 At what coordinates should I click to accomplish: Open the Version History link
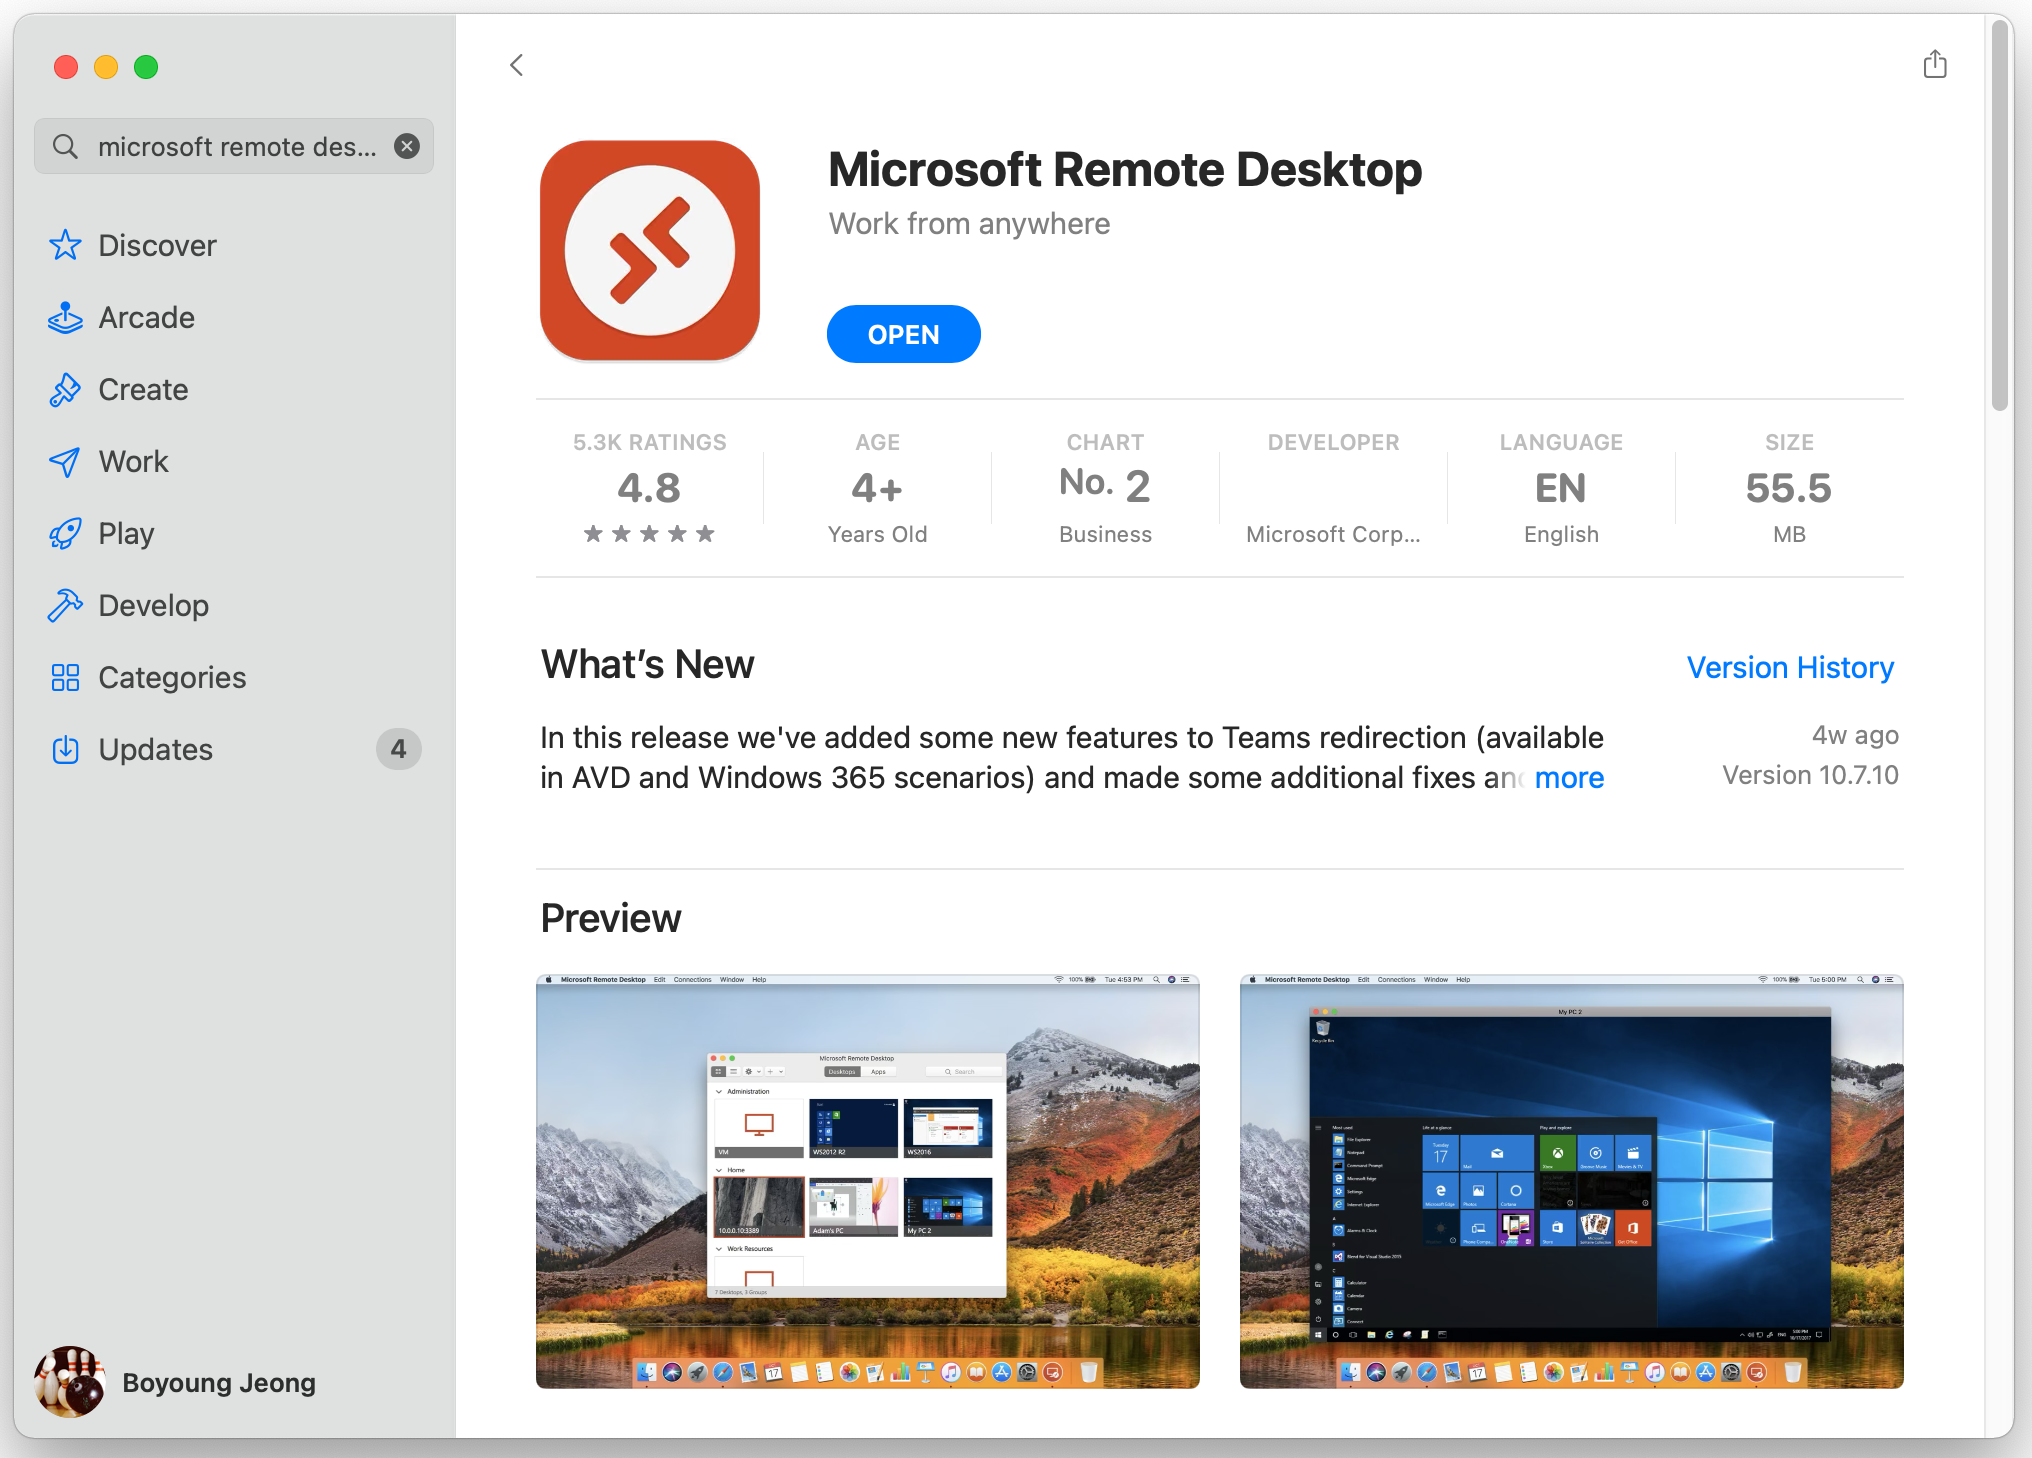tap(1790, 667)
